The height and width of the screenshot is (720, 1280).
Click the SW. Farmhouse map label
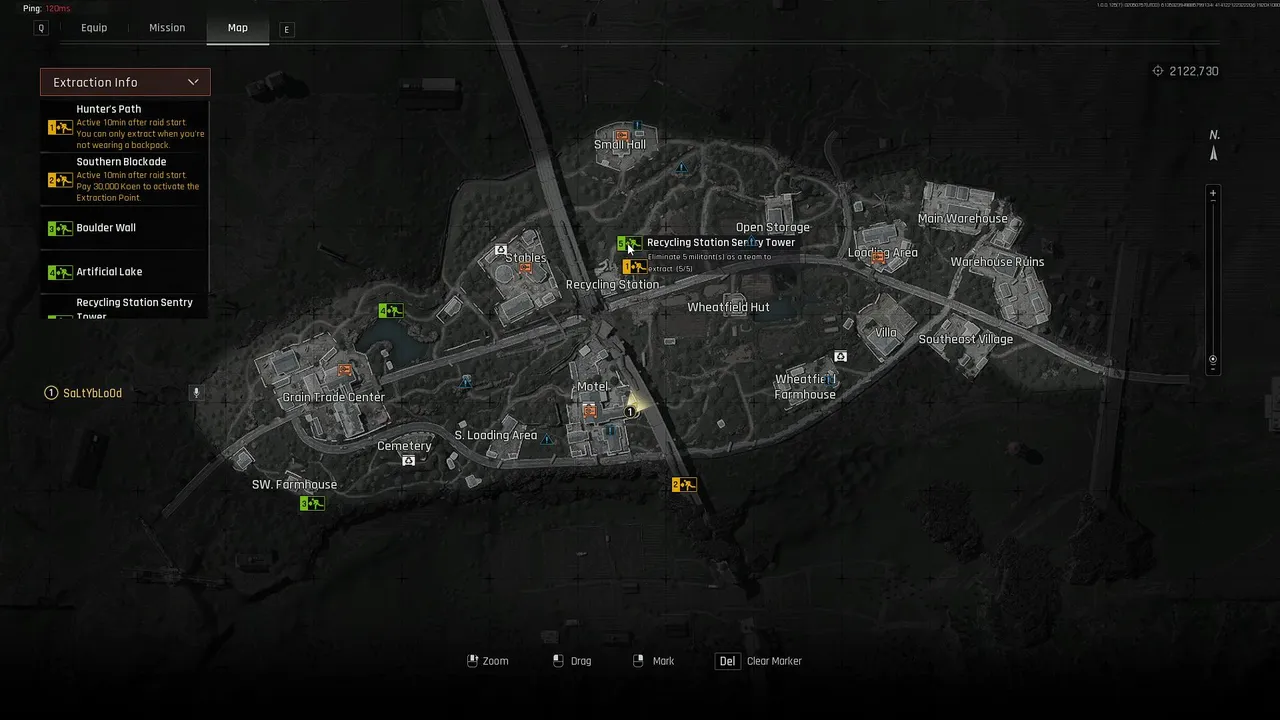[x=294, y=484]
